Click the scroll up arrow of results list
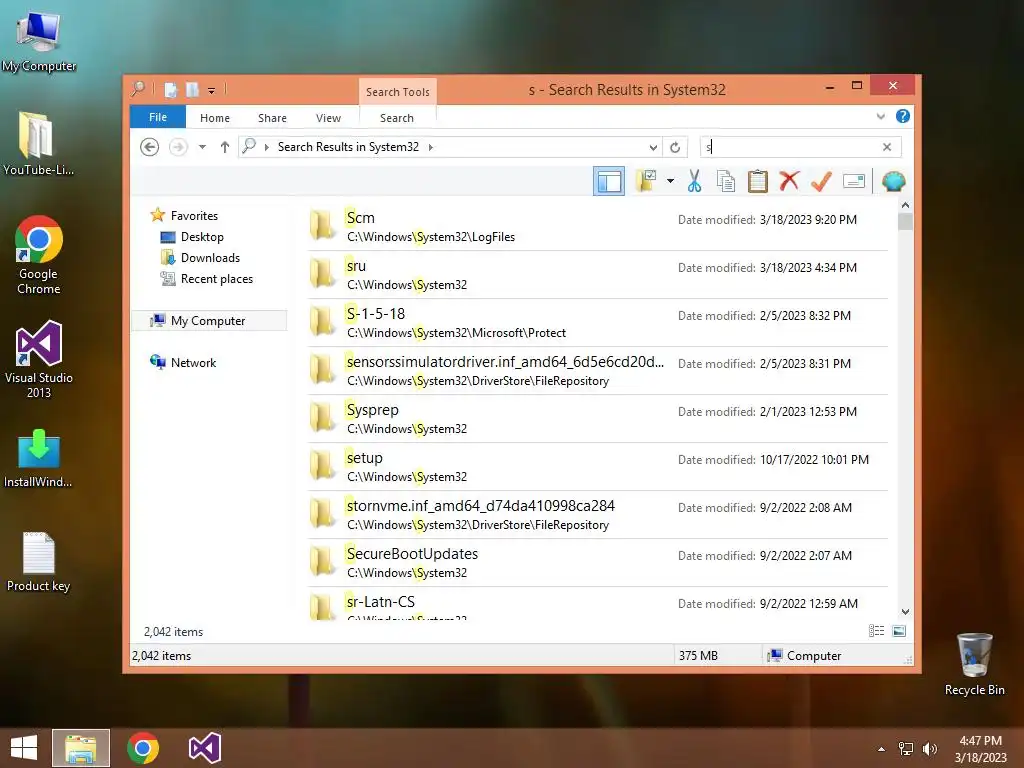The image size is (1024, 768). (x=905, y=205)
